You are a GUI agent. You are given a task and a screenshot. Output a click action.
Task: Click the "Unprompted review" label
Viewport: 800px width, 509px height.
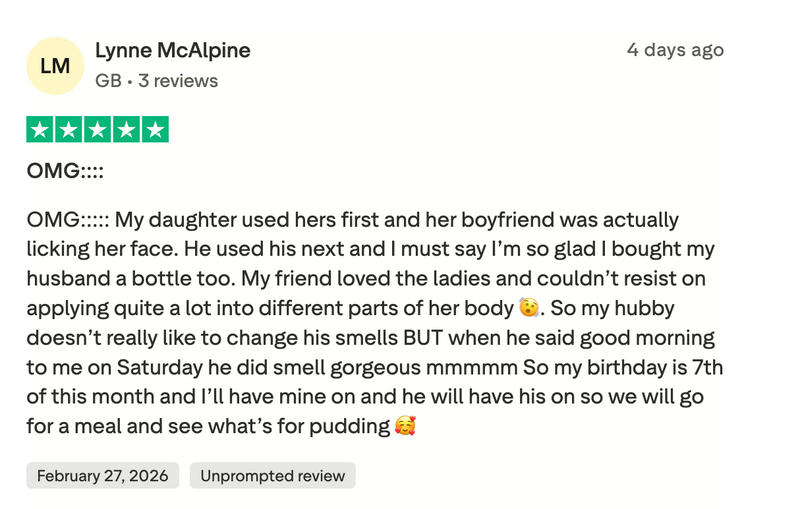[x=272, y=476]
